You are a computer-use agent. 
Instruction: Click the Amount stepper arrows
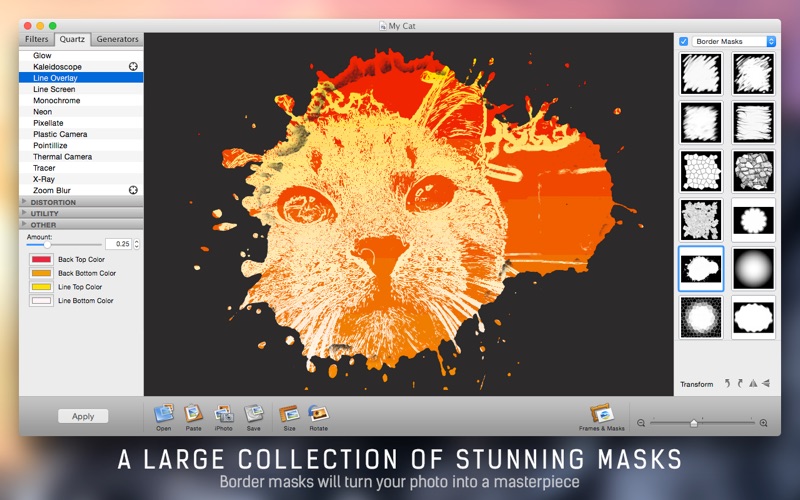click(137, 244)
